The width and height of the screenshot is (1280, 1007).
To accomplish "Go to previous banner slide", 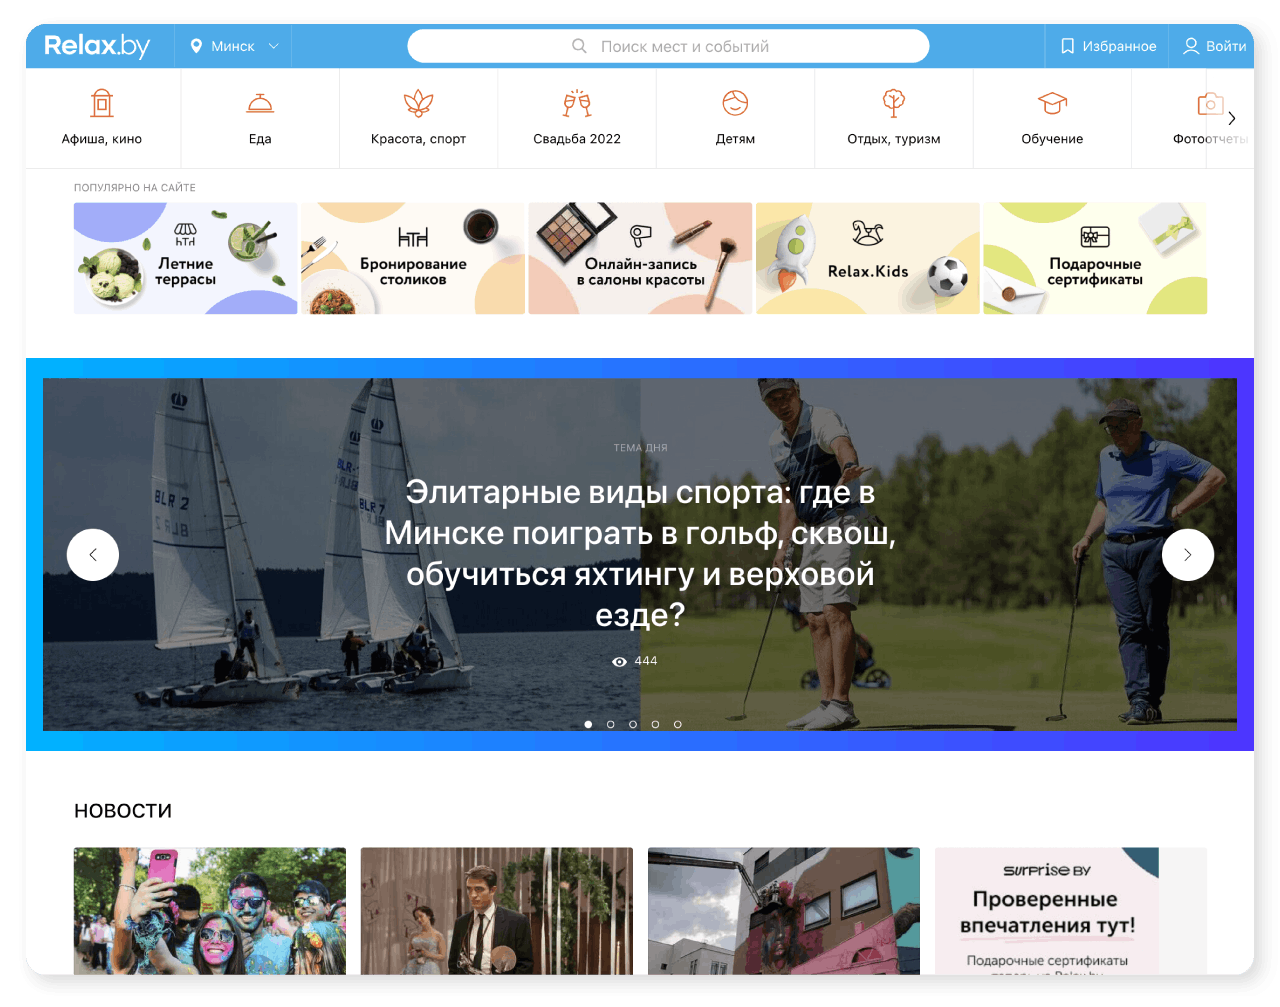I will (x=93, y=555).
